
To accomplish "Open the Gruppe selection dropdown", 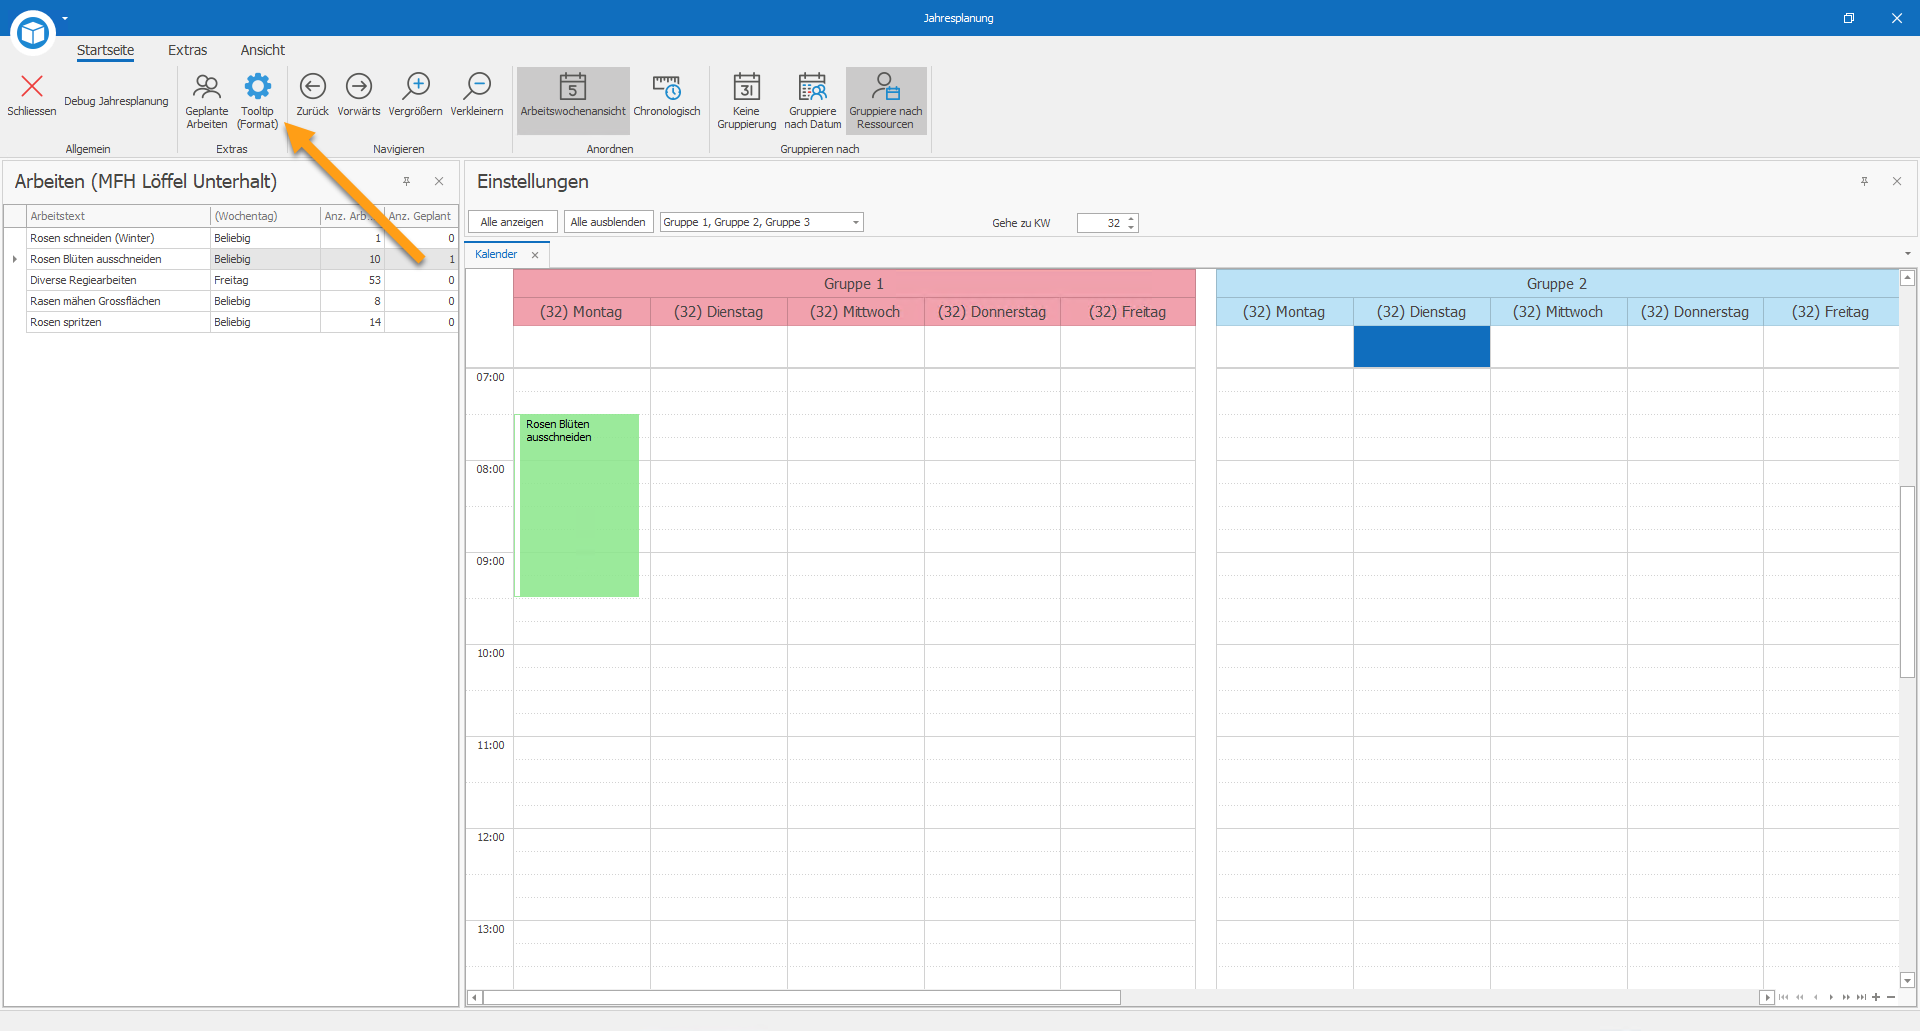I will (856, 222).
